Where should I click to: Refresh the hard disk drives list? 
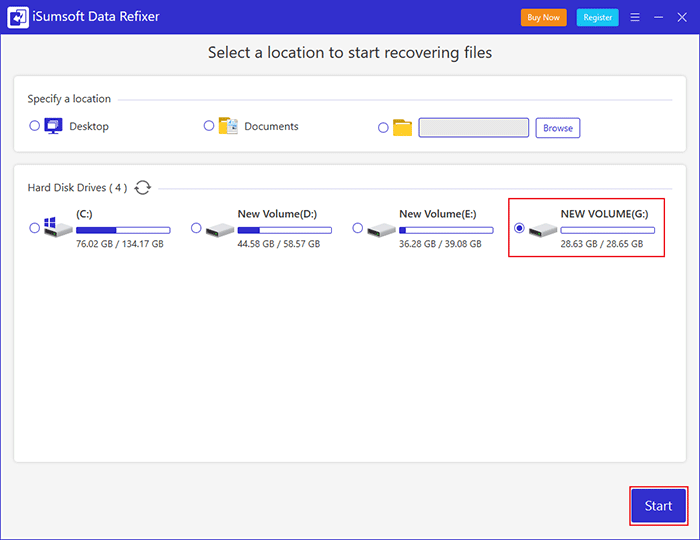click(143, 187)
